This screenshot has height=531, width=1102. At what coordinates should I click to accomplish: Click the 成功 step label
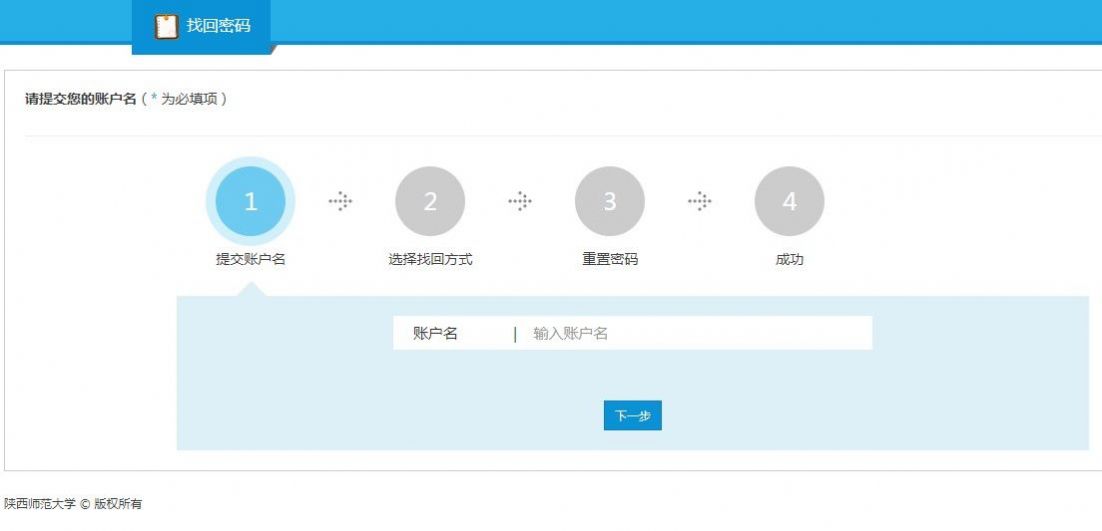click(789, 259)
